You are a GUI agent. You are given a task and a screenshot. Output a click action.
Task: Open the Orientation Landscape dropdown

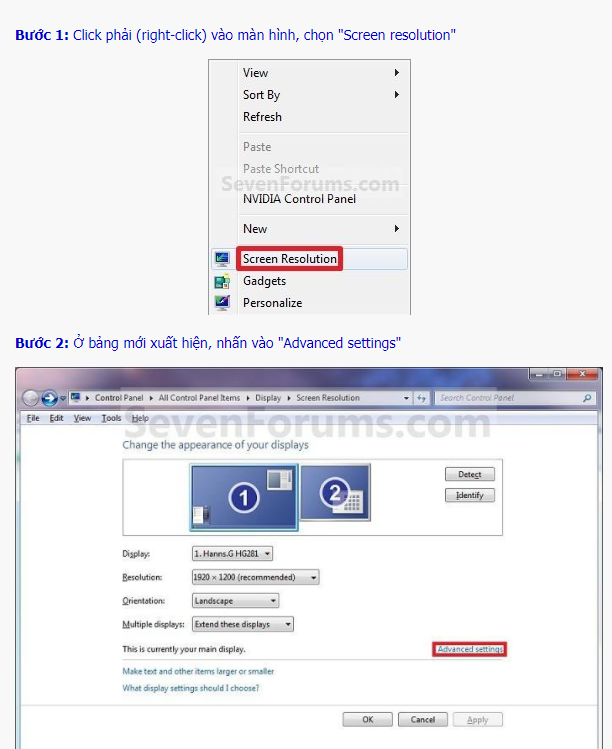(x=235, y=601)
